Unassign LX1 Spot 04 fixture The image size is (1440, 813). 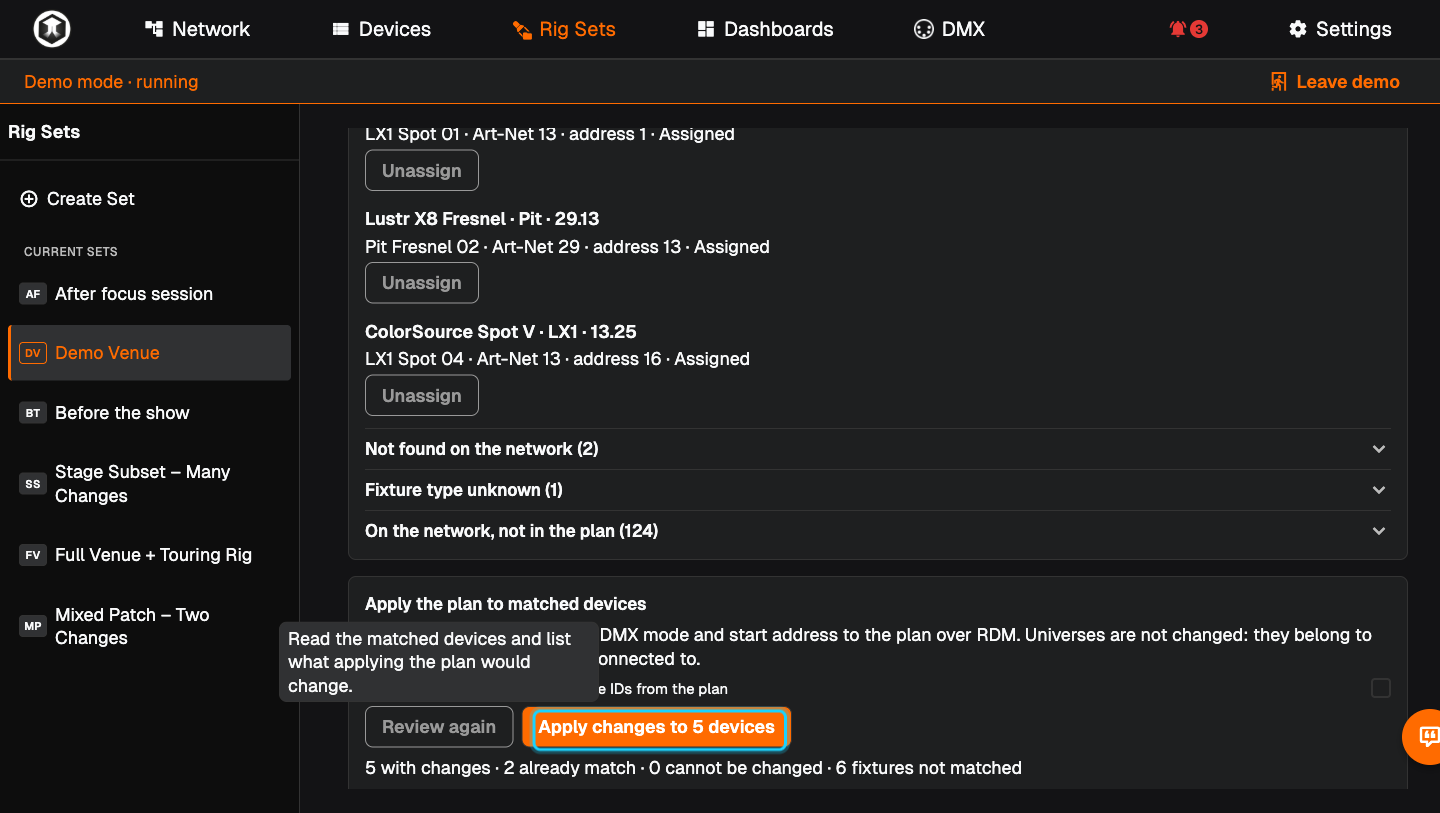422,395
